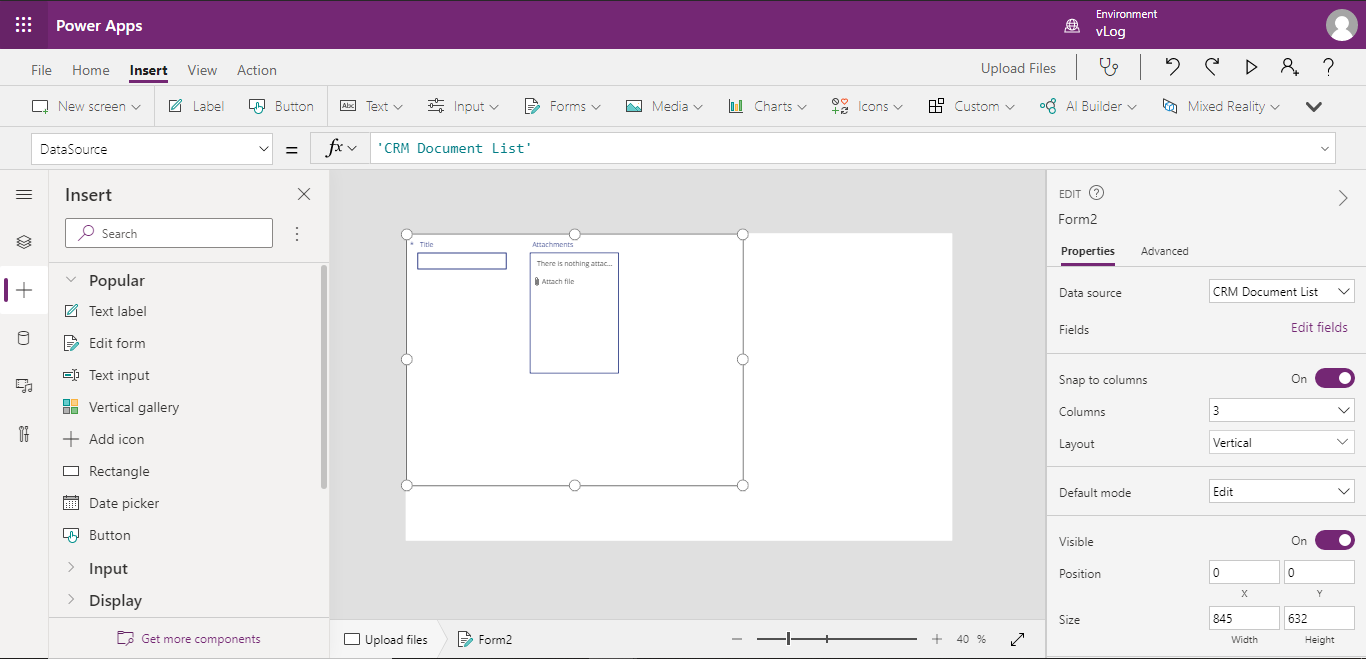The image size is (1366, 659).
Task: Open the DataSource property dropdown
Action: tap(152, 149)
